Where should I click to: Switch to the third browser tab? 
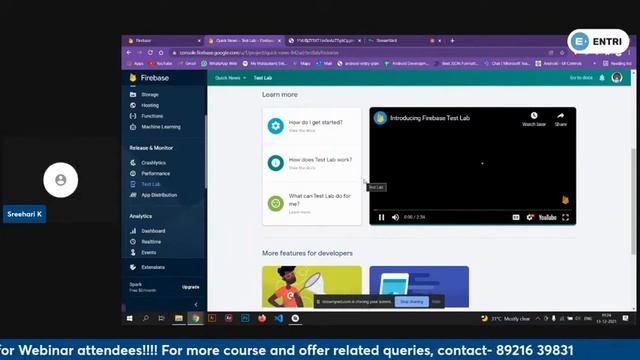point(325,41)
